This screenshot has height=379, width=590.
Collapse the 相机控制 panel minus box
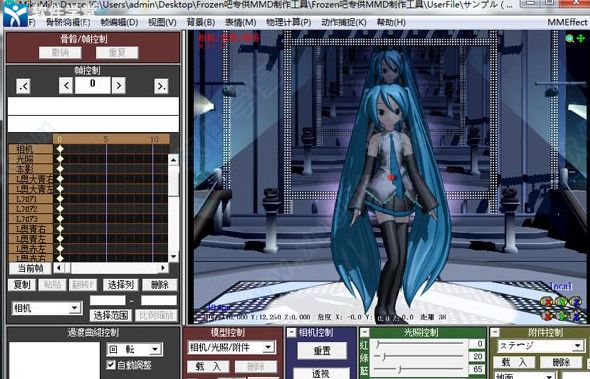(291, 332)
